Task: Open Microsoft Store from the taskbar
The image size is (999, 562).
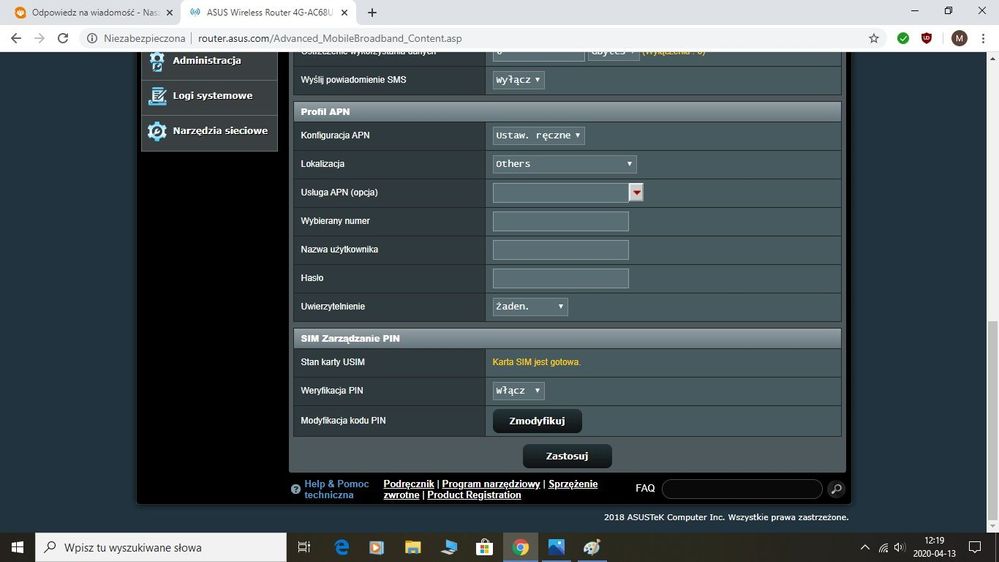Action: [484, 547]
